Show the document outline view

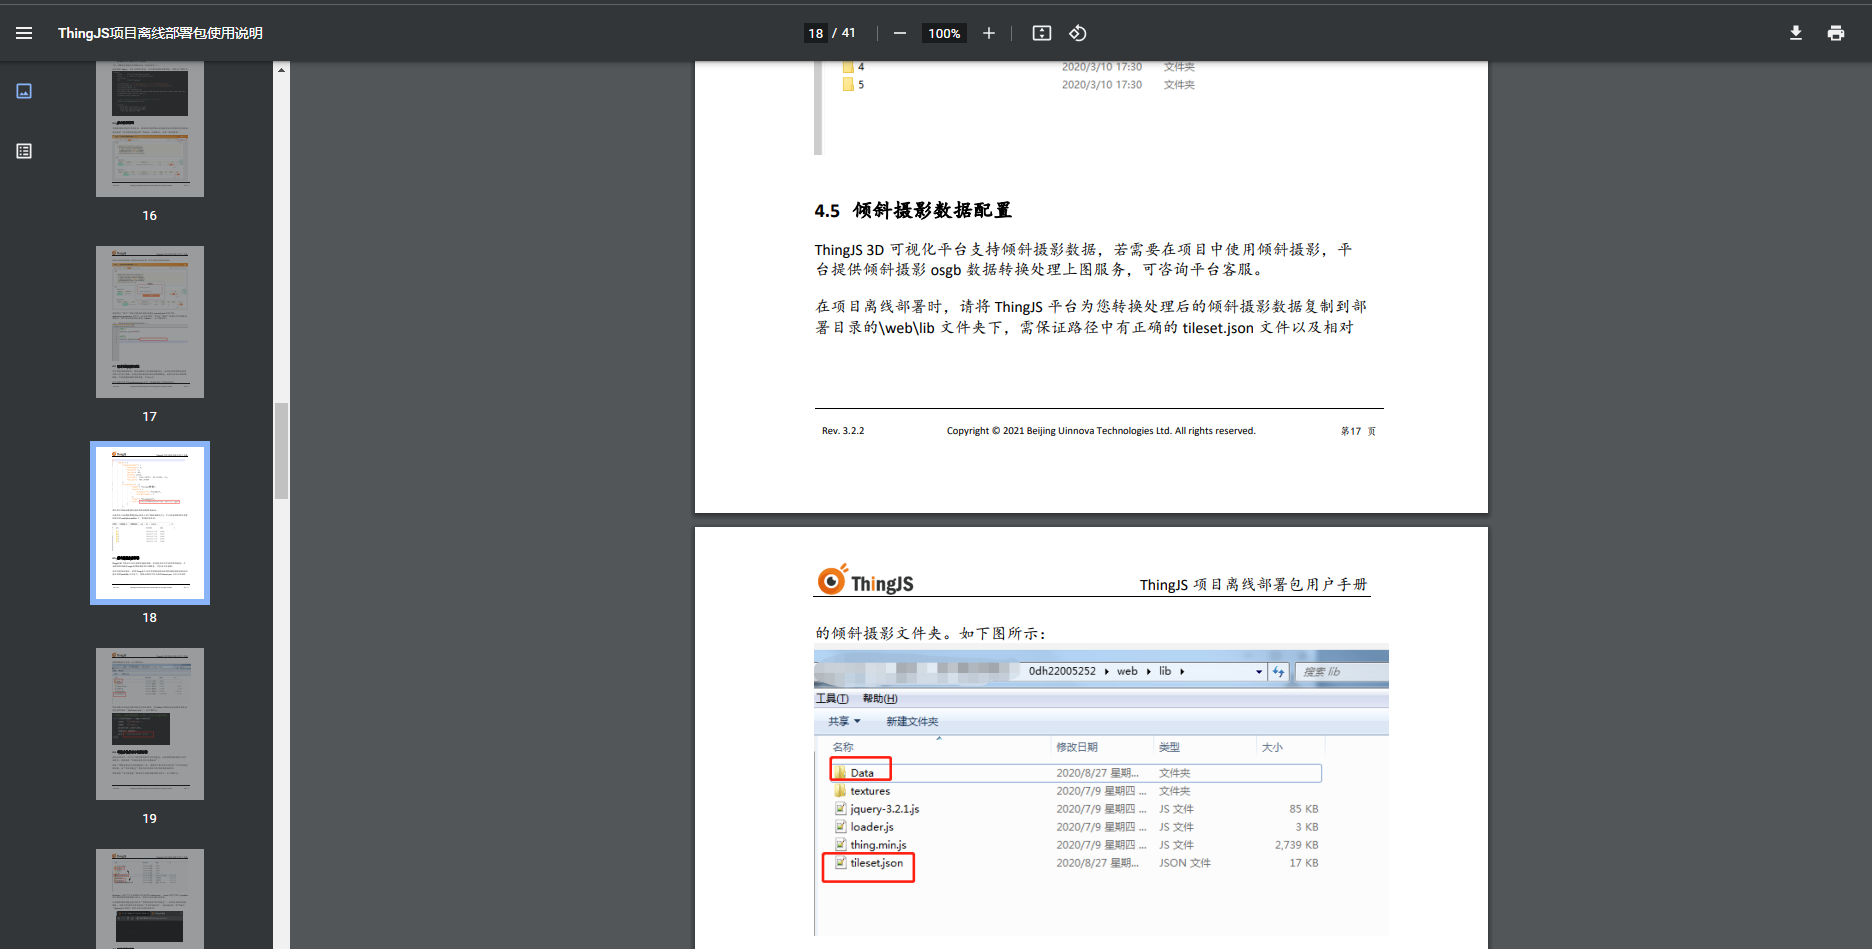coord(24,151)
